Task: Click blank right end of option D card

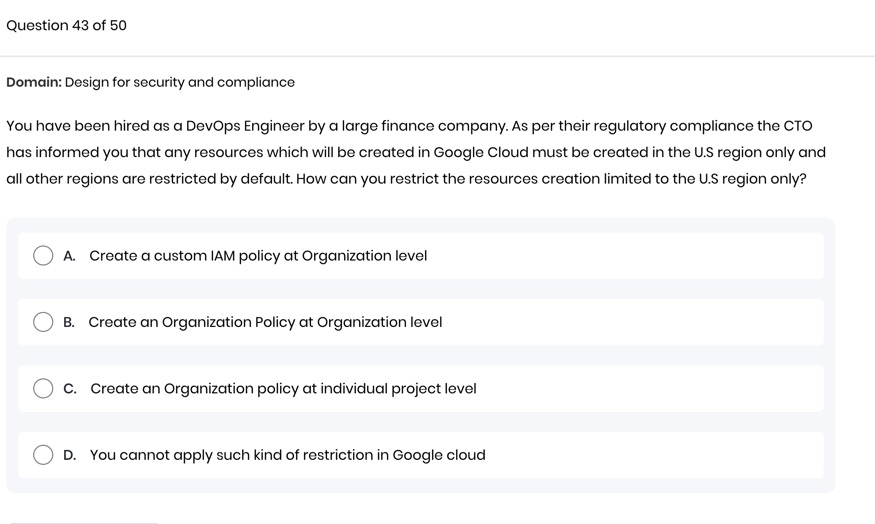Action: coord(700,455)
